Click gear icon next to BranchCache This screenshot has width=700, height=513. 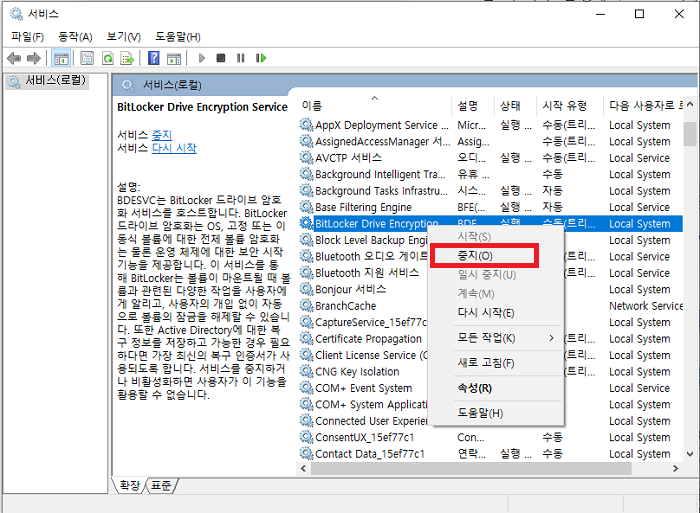[306, 305]
